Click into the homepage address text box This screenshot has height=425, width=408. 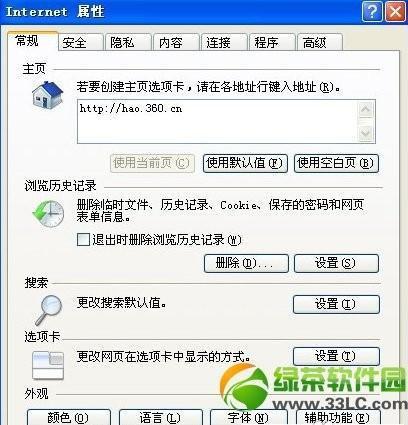click(217, 122)
